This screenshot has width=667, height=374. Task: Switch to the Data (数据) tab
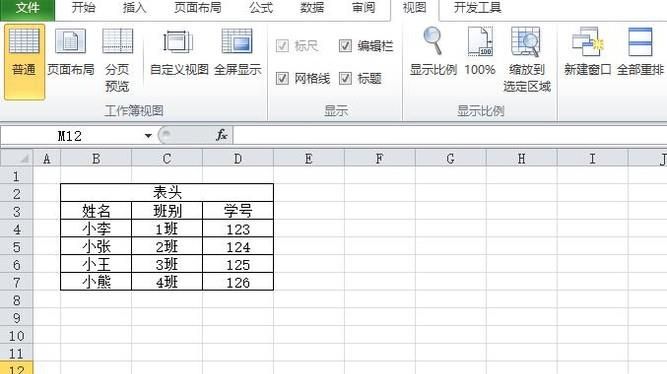pyautogui.click(x=312, y=8)
